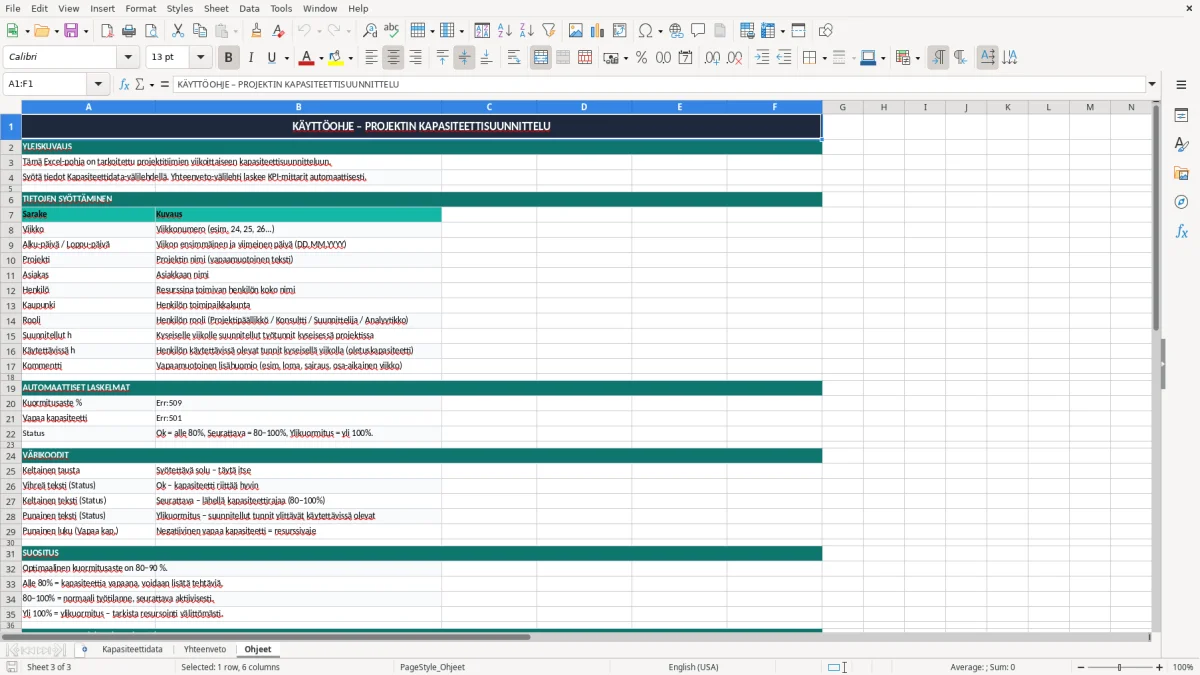Image resolution: width=1200 pixels, height=675 pixels.
Task: Insert Image icon
Action: (576, 31)
